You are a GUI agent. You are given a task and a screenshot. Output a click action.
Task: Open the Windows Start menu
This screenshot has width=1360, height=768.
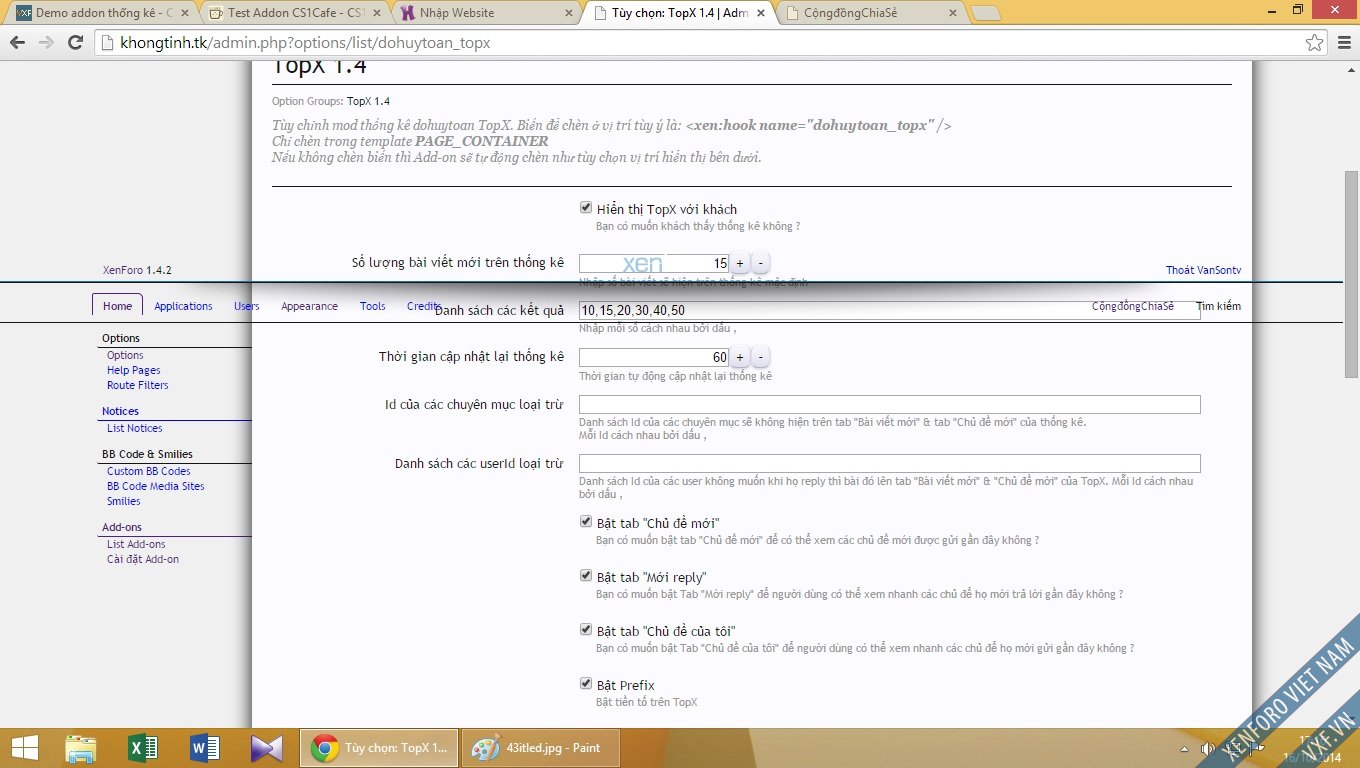pyautogui.click(x=24, y=748)
